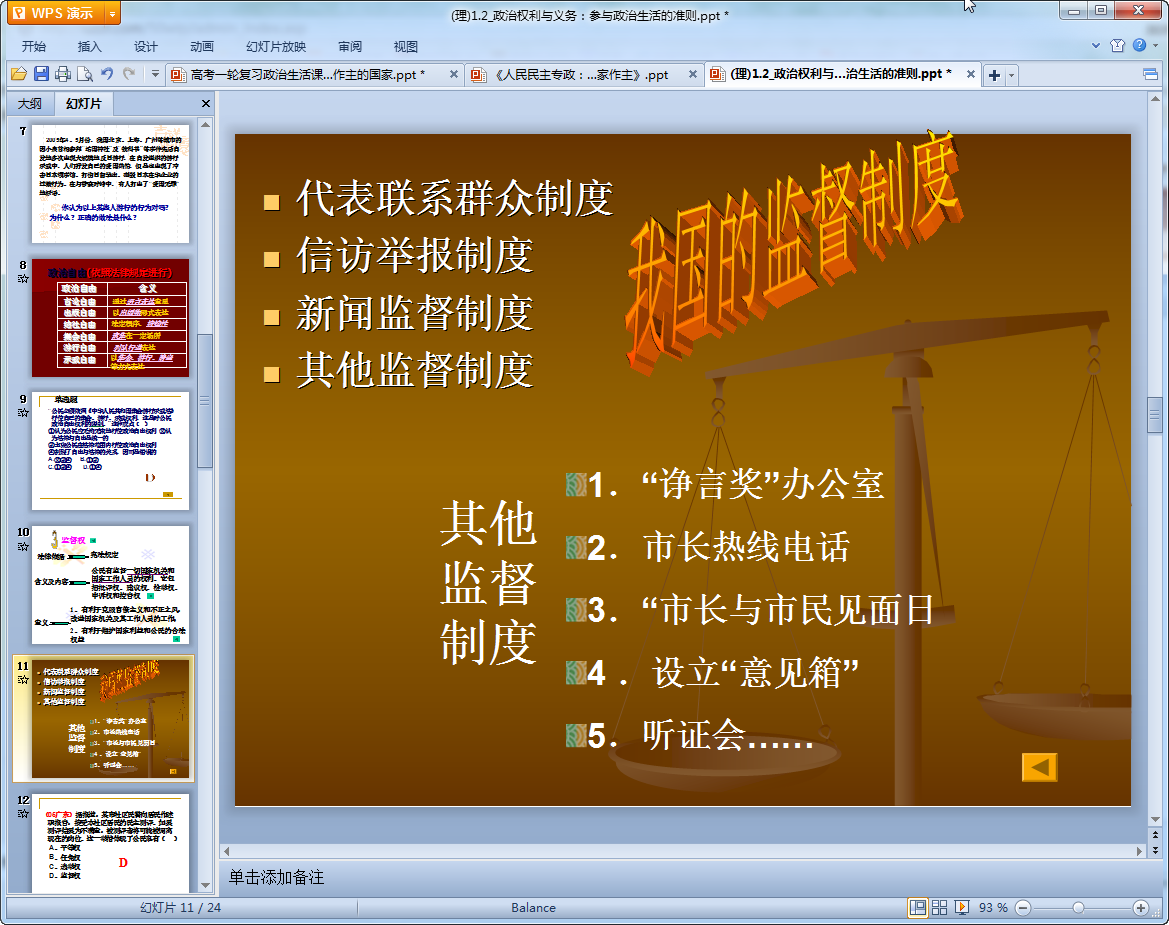Undo the last action

tap(107, 74)
